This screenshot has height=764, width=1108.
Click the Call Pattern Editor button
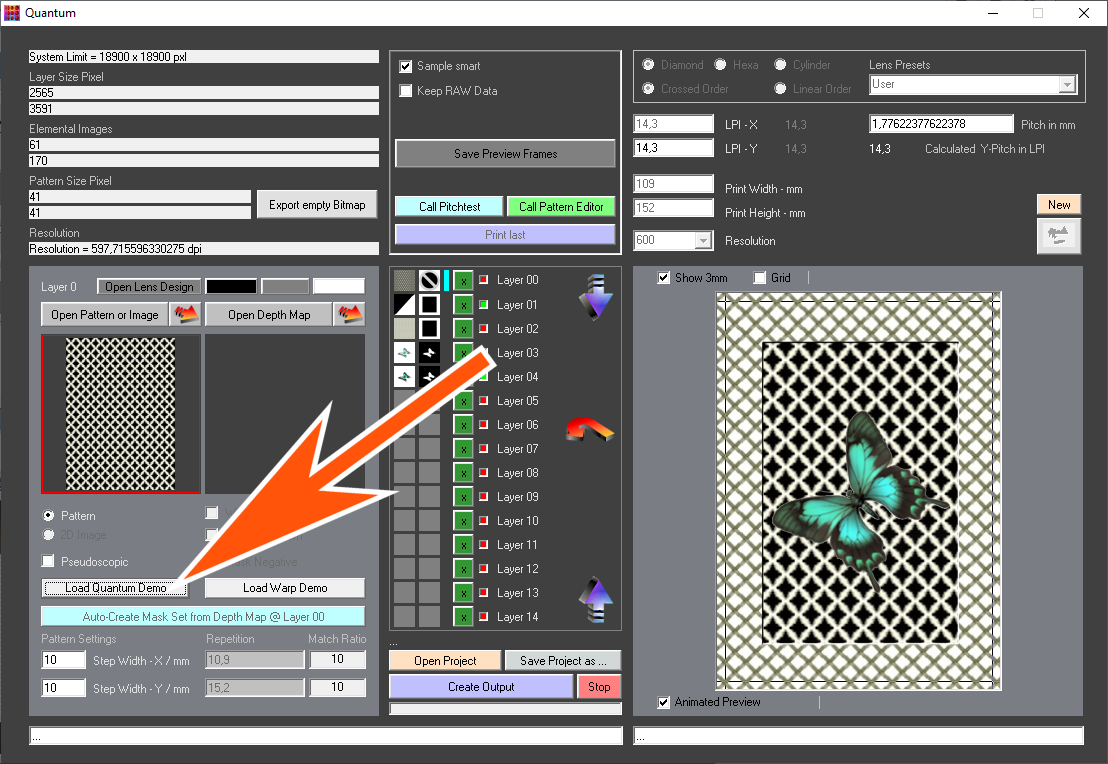click(x=561, y=207)
